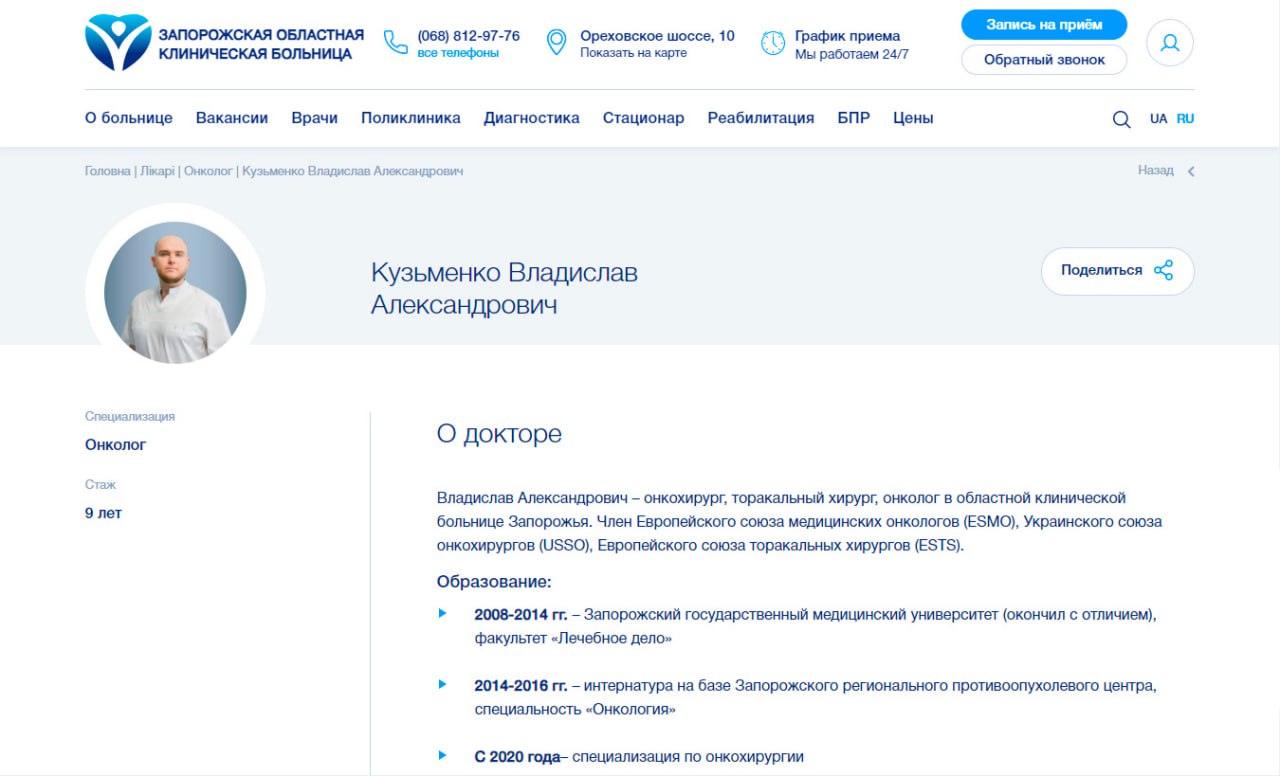
Task: Click phone number (068) 812-97-76
Action: pyautogui.click(x=469, y=36)
